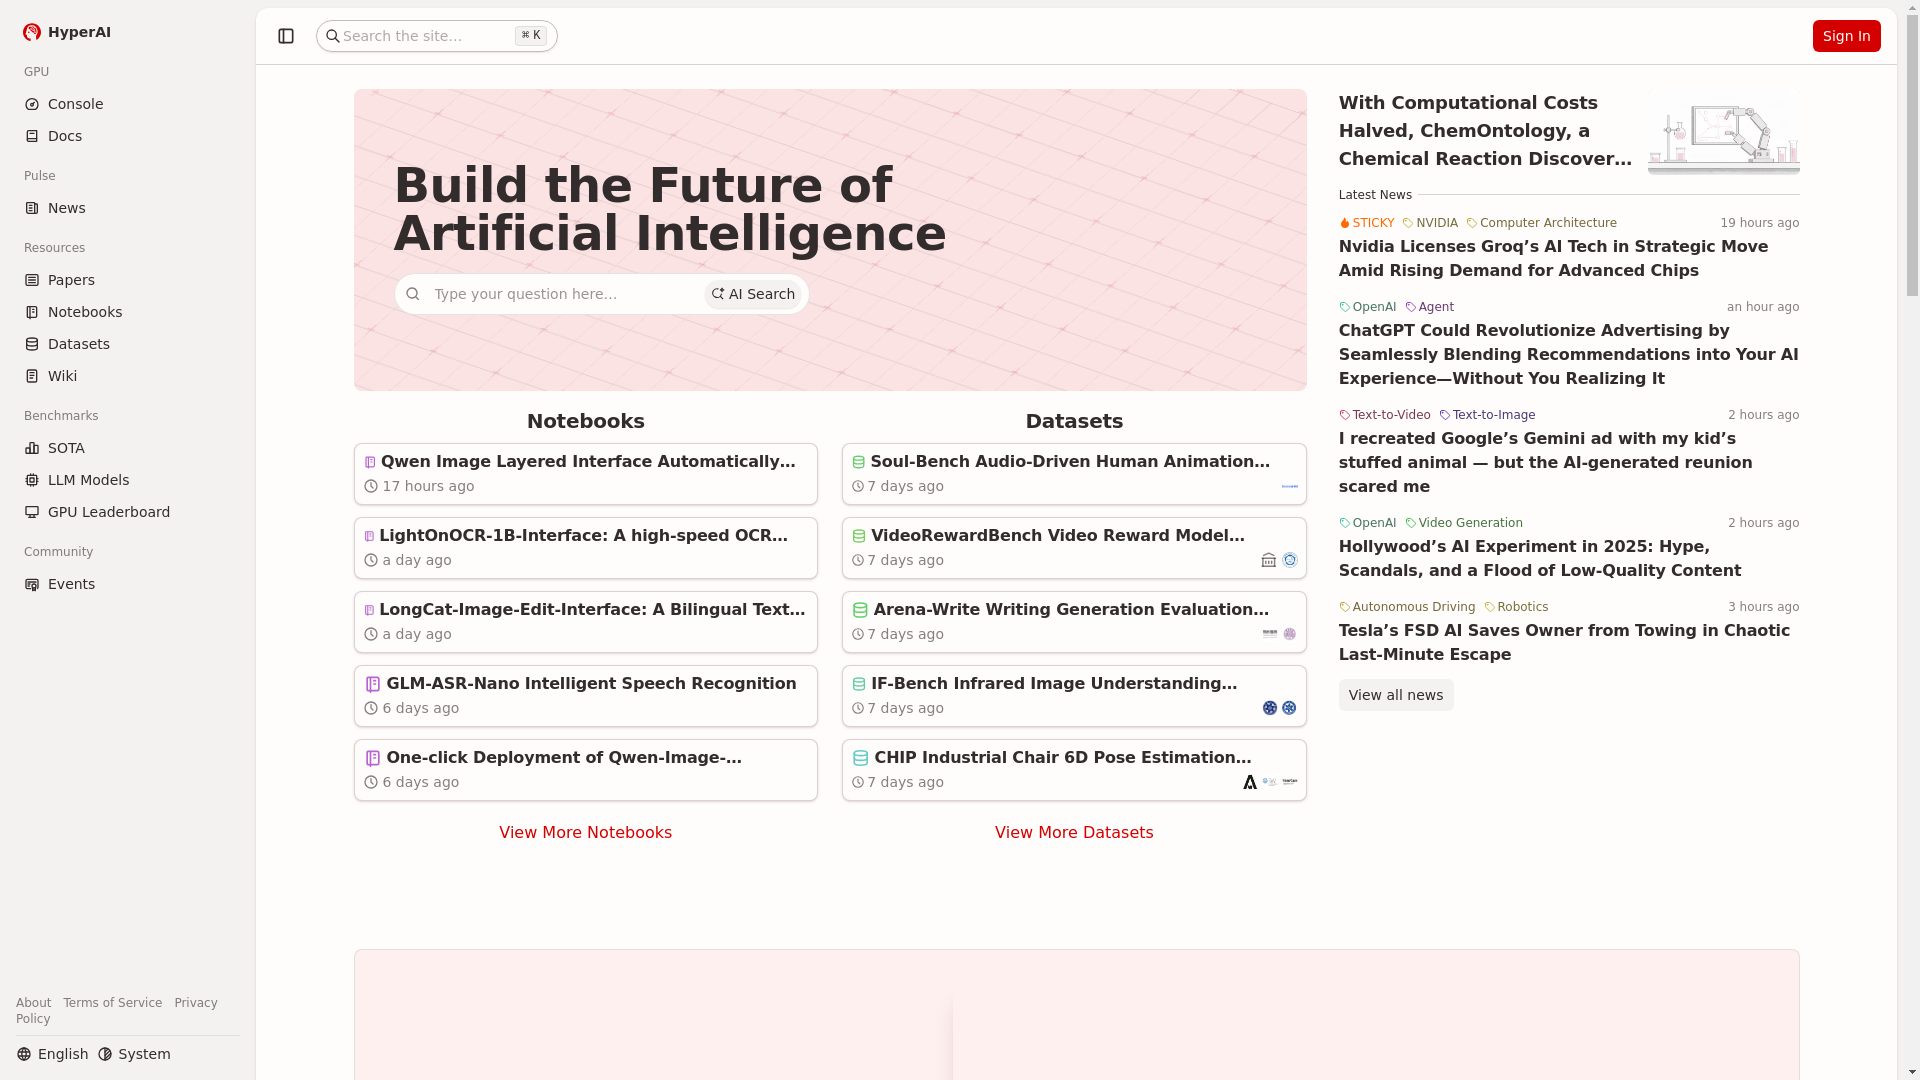Click the clock icon under Qwen Image Layered
This screenshot has width=1920, height=1080.
(x=371, y=486)
